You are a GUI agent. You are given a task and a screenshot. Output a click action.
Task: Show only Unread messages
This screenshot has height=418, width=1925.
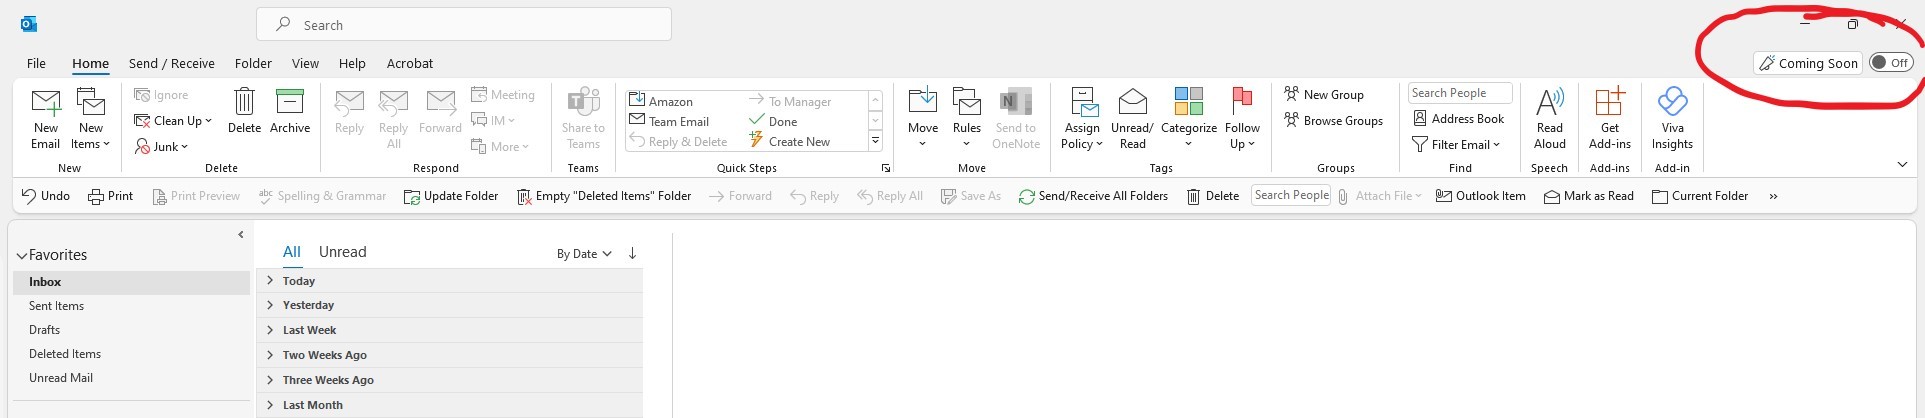(342, 252)
